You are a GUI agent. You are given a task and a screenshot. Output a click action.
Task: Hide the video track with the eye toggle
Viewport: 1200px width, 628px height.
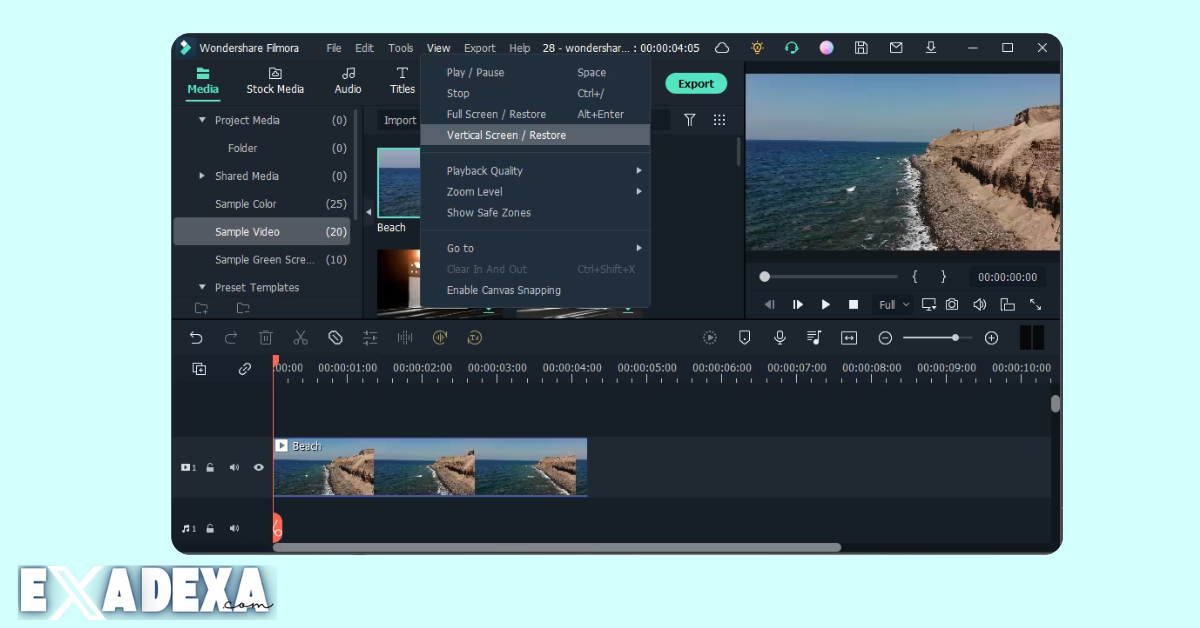(x=258, y=467)
